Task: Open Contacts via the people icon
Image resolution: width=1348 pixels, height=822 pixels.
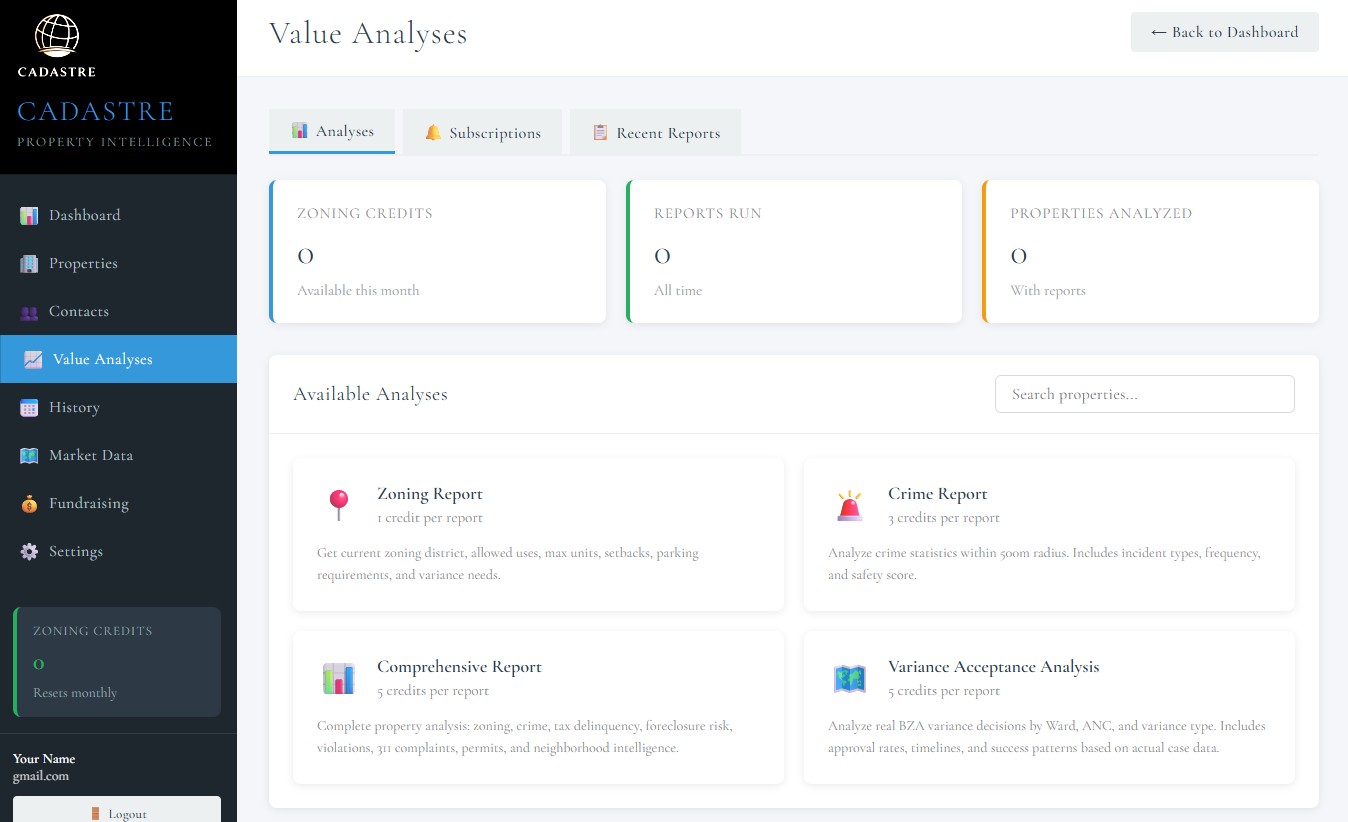Action: point(30,311)
